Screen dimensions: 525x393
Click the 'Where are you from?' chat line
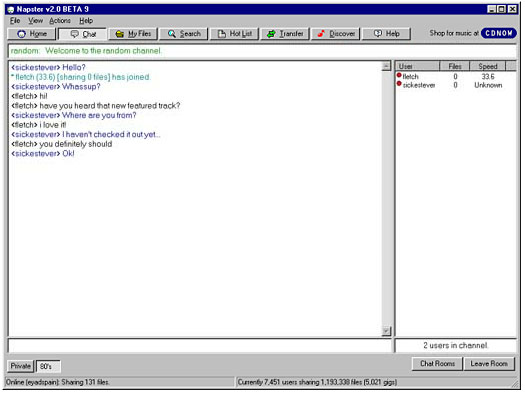(x=74, y=115)
